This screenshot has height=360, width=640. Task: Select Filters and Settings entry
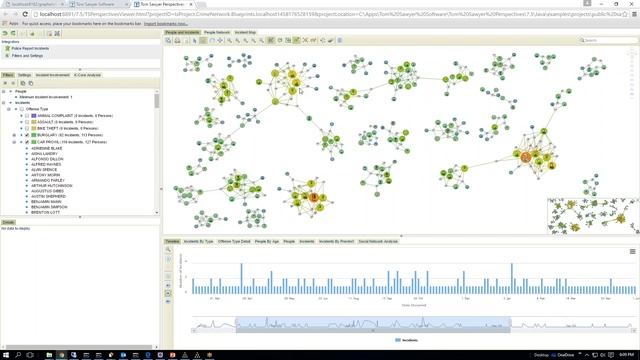(x=27, y=56)
